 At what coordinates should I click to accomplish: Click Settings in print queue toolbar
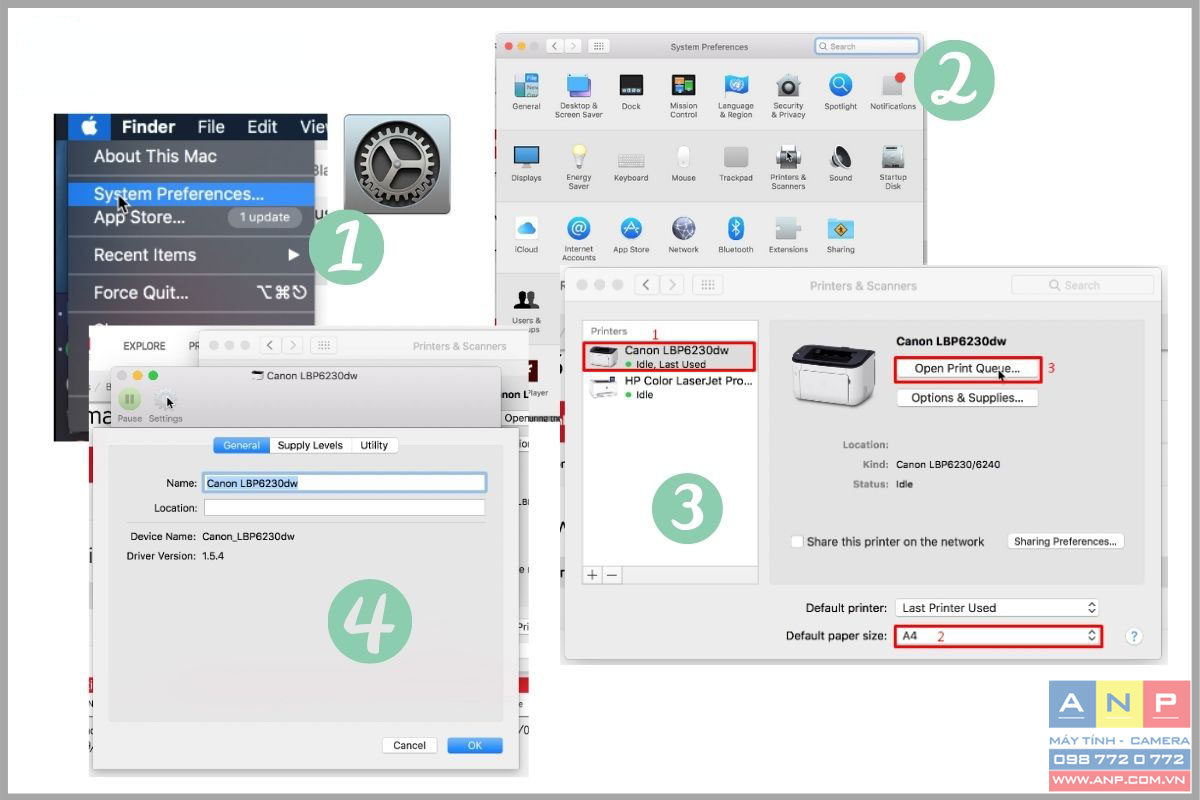point(165,406)
